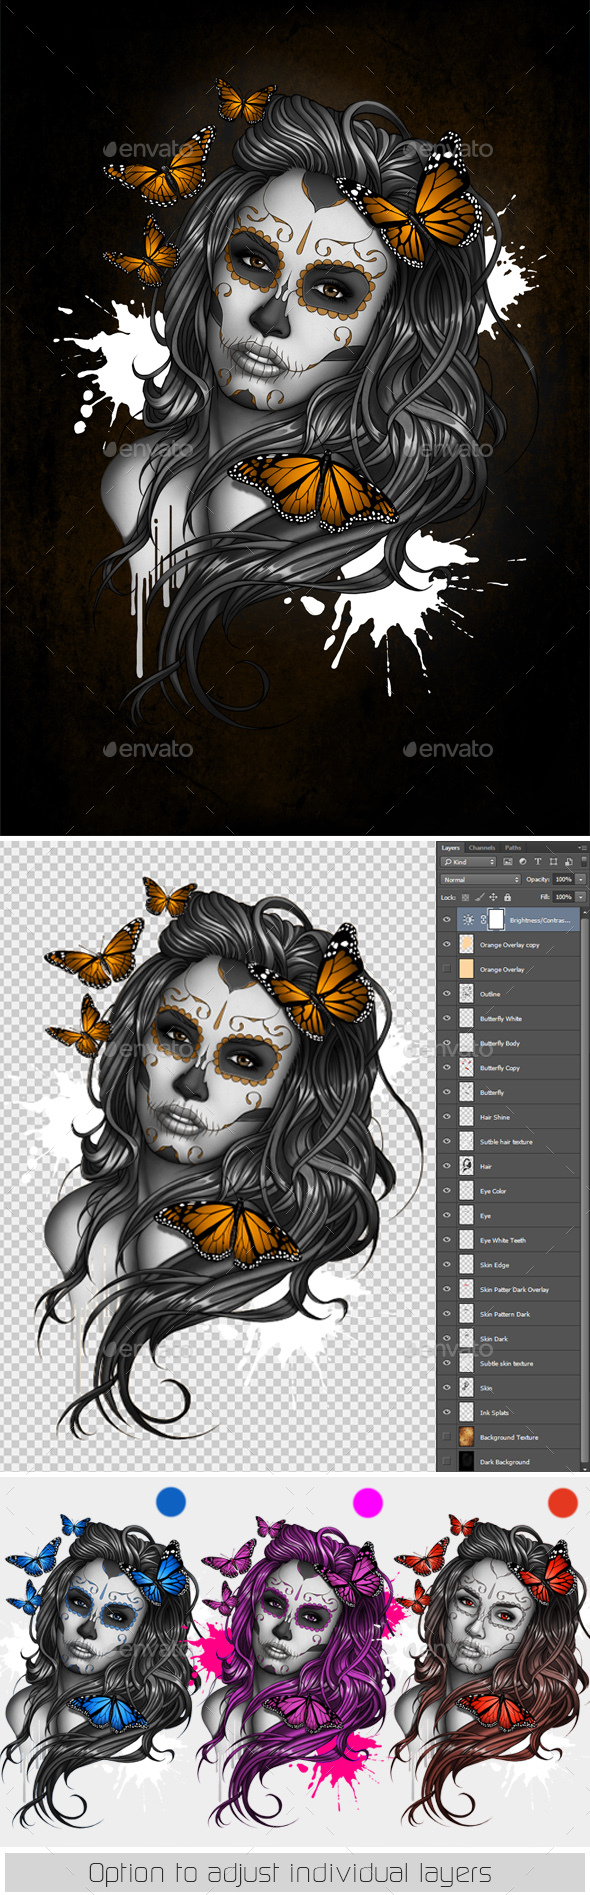Select the Orange Overlay copy layer name

(x=509, y=944)
